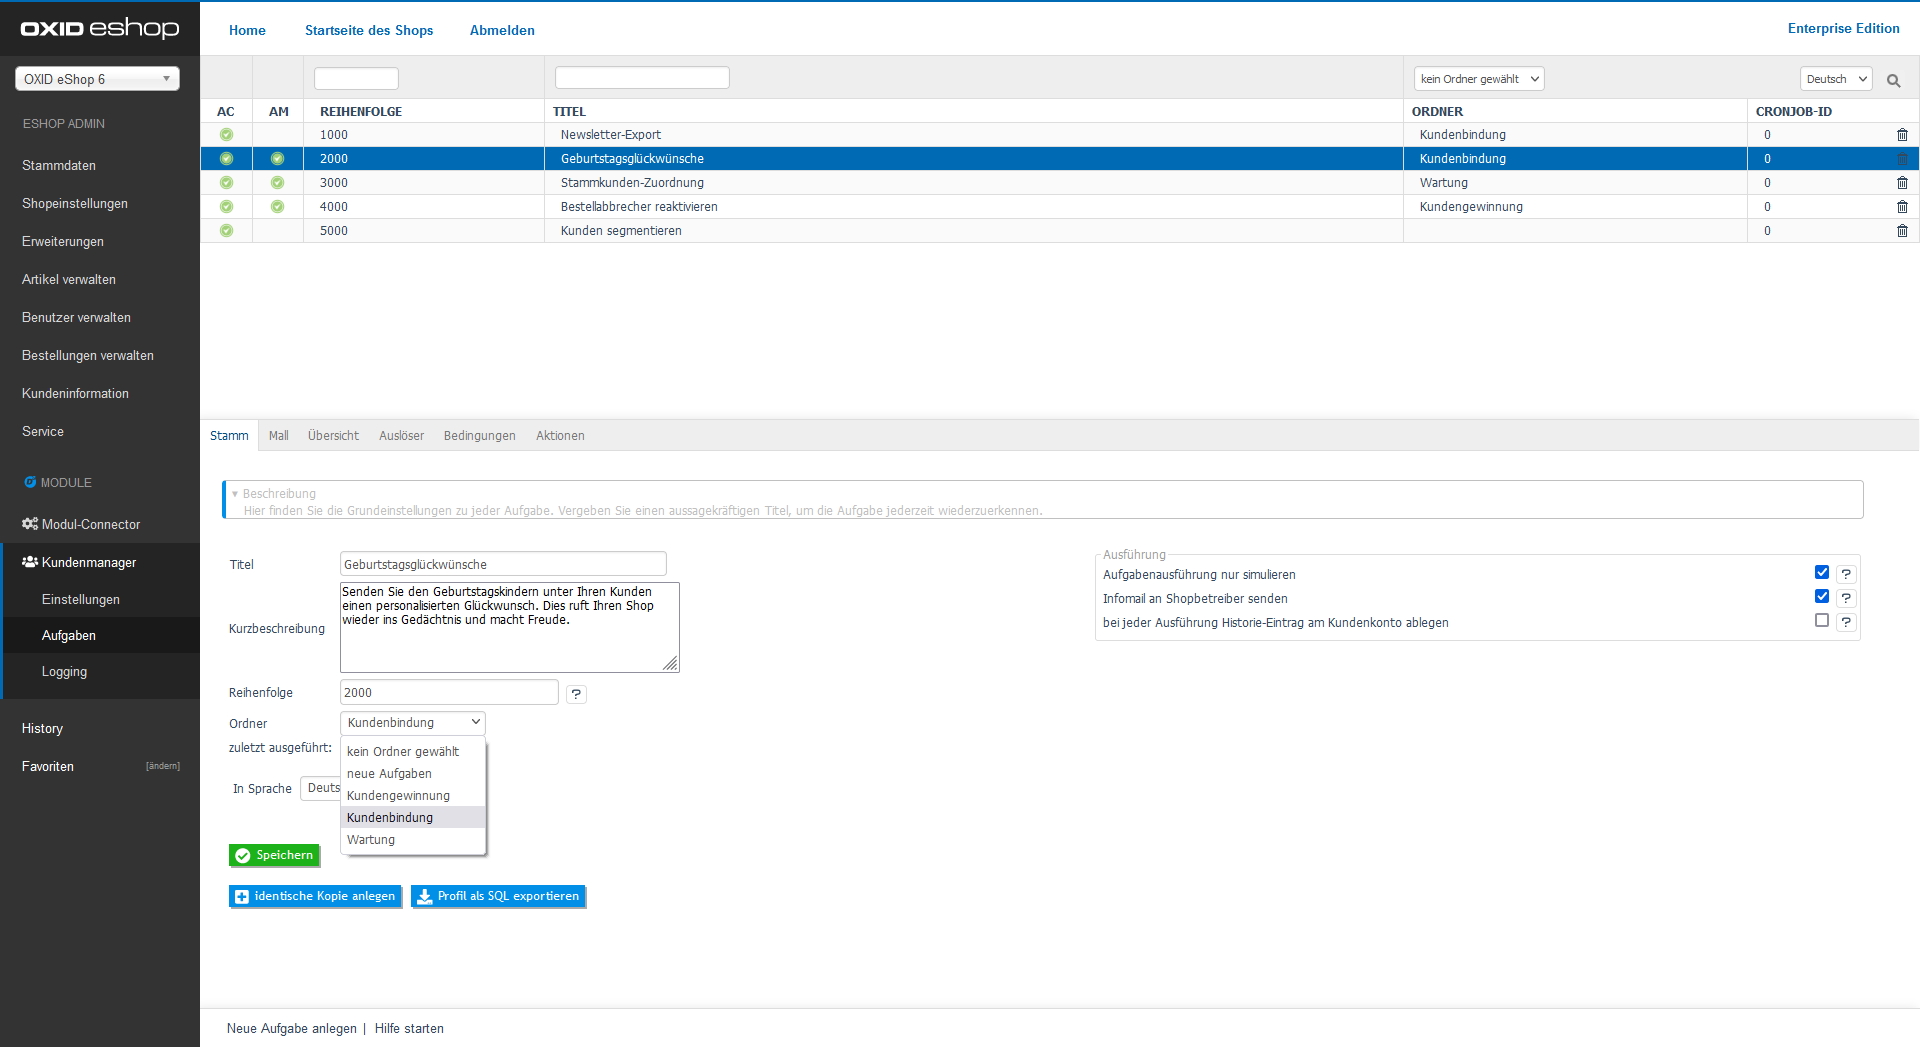Uncheck Aufgabenausführung nur simulieren checkbox
The image size is (1920, 1047).
1821,573
